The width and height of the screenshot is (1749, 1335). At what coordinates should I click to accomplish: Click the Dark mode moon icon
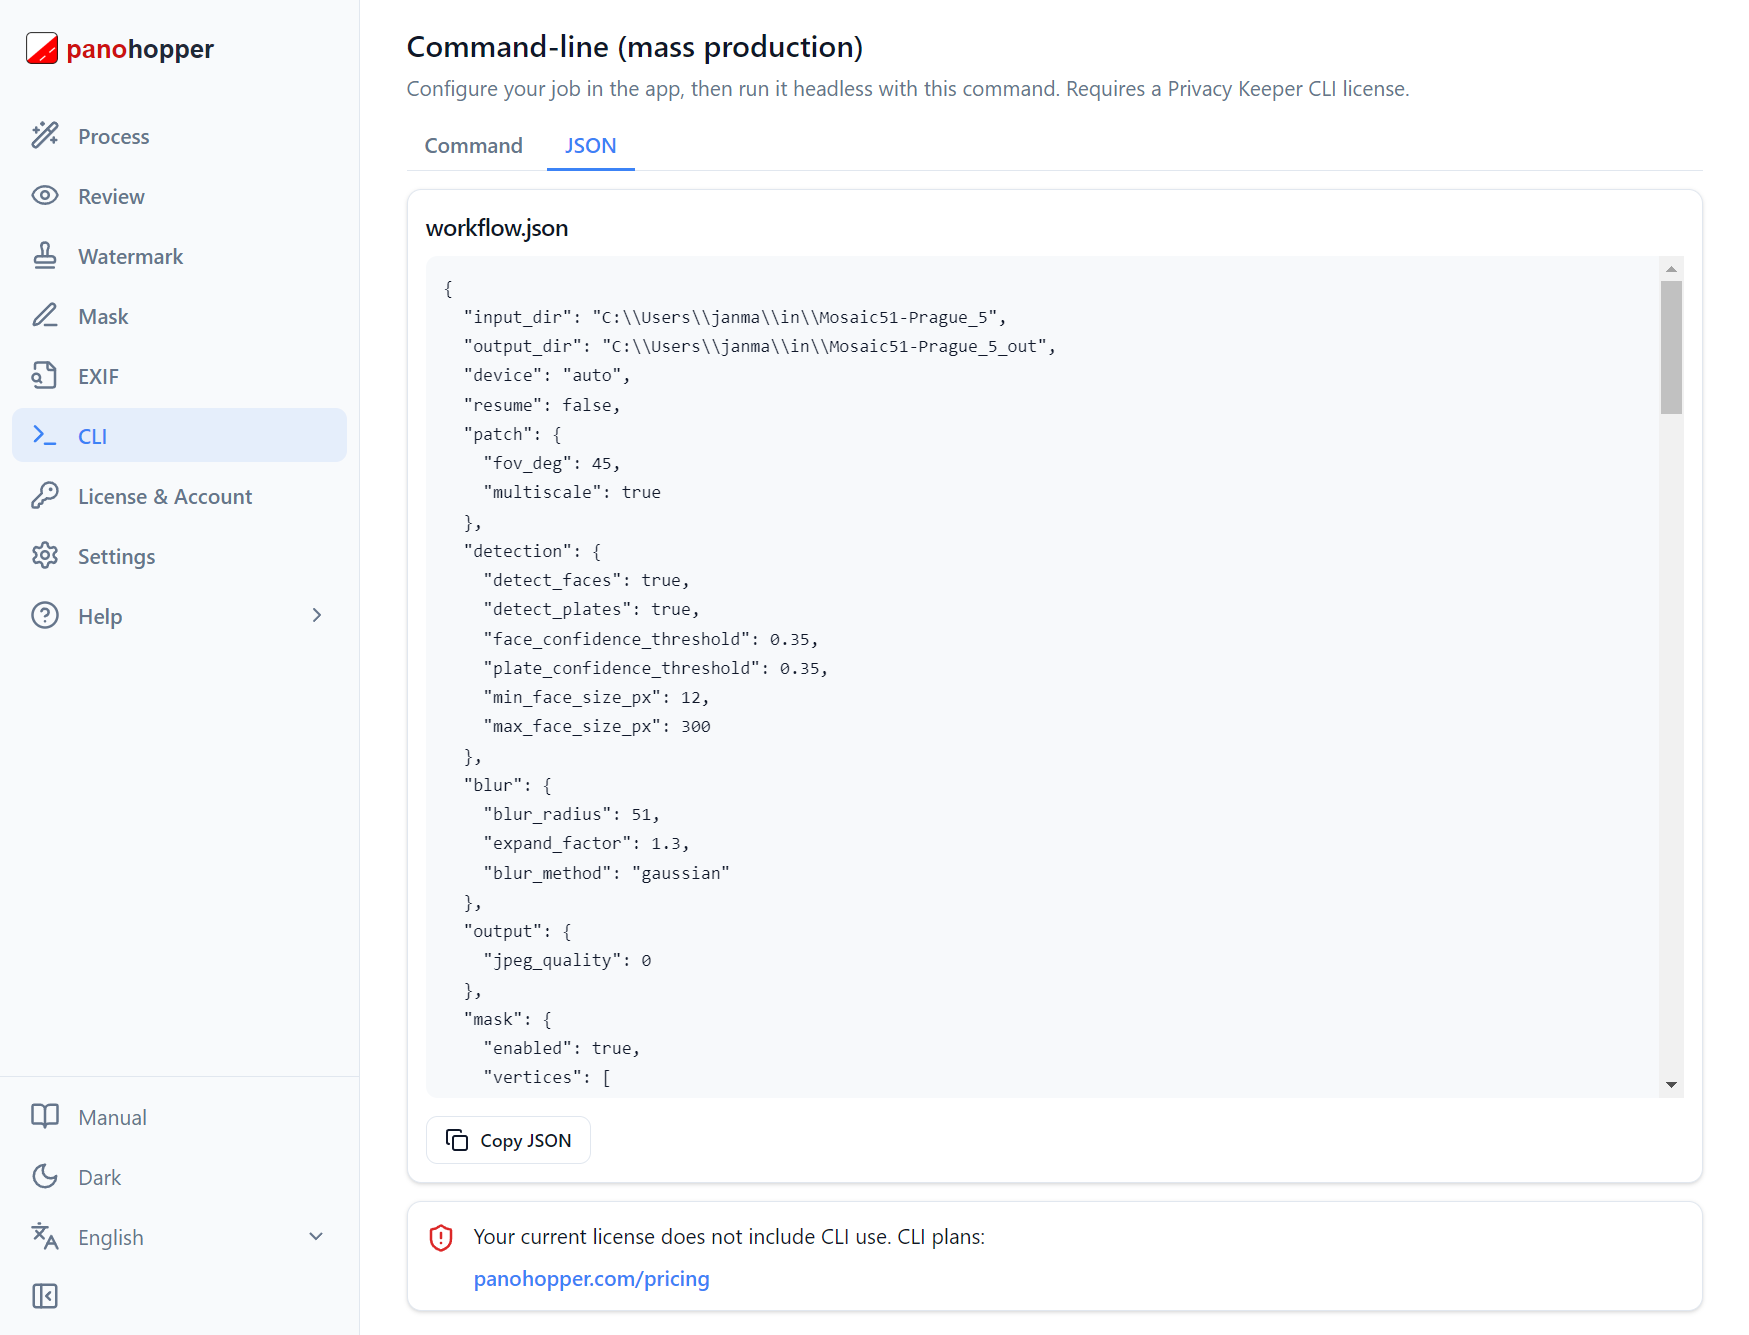click(x=45, y=1176)
